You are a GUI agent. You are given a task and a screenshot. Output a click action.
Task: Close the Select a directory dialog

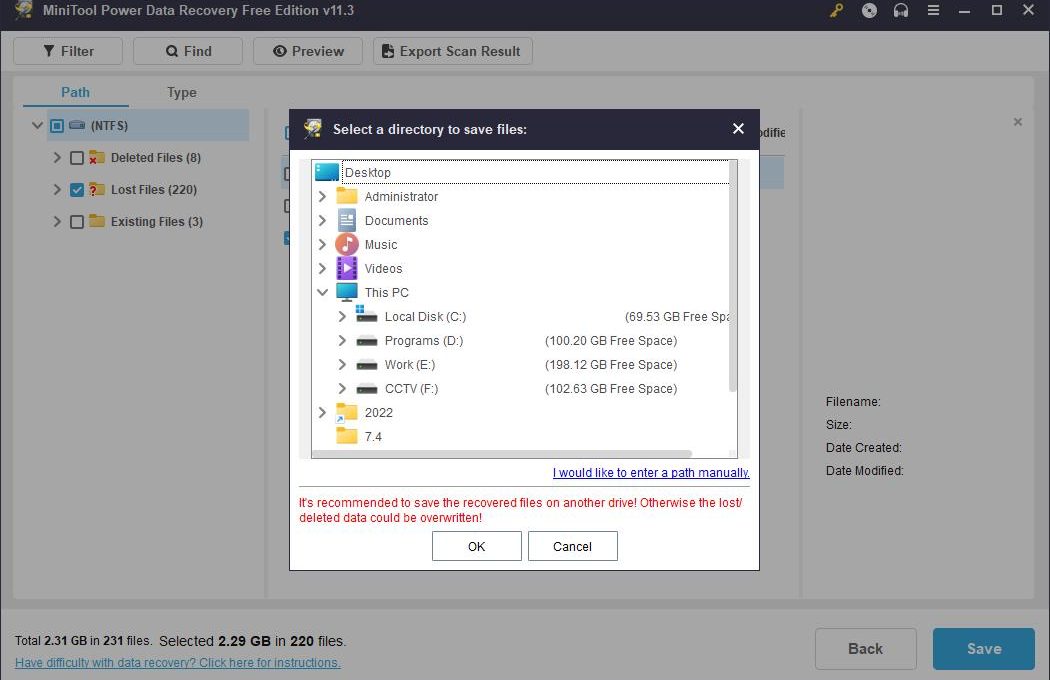click(738, 129)
